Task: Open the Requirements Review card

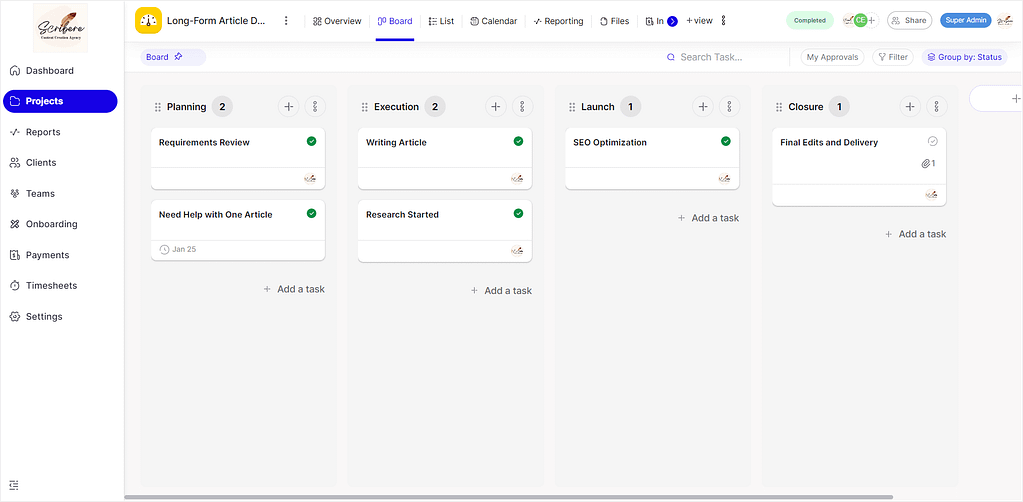Action: pyautogui.click(x=238, y=159)
